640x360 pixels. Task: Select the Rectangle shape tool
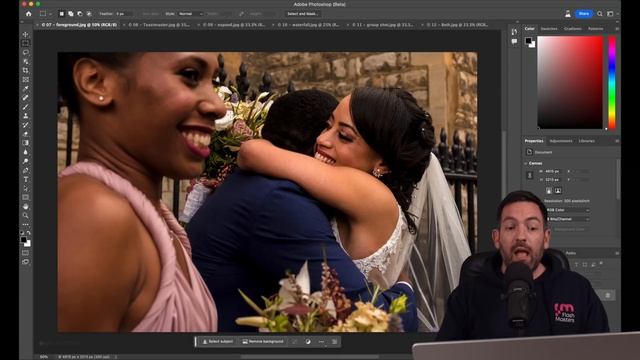coord(26,197)
